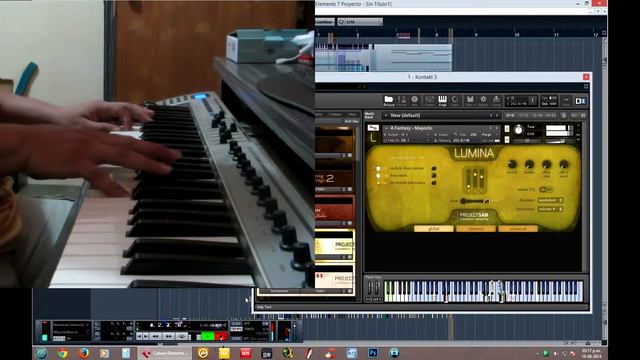Select the Cubase Elements taskbar item
Viewport: 640px width, 360px height.
tap(165, 353)
